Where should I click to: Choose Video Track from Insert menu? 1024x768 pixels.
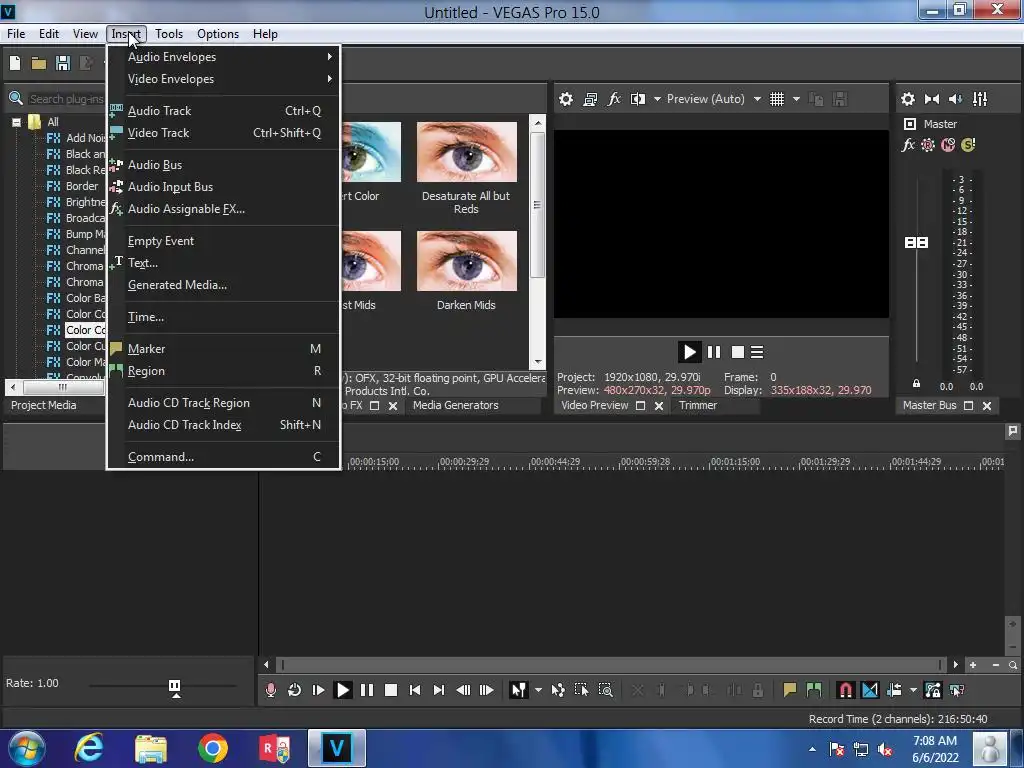click(x=224, y=133)
